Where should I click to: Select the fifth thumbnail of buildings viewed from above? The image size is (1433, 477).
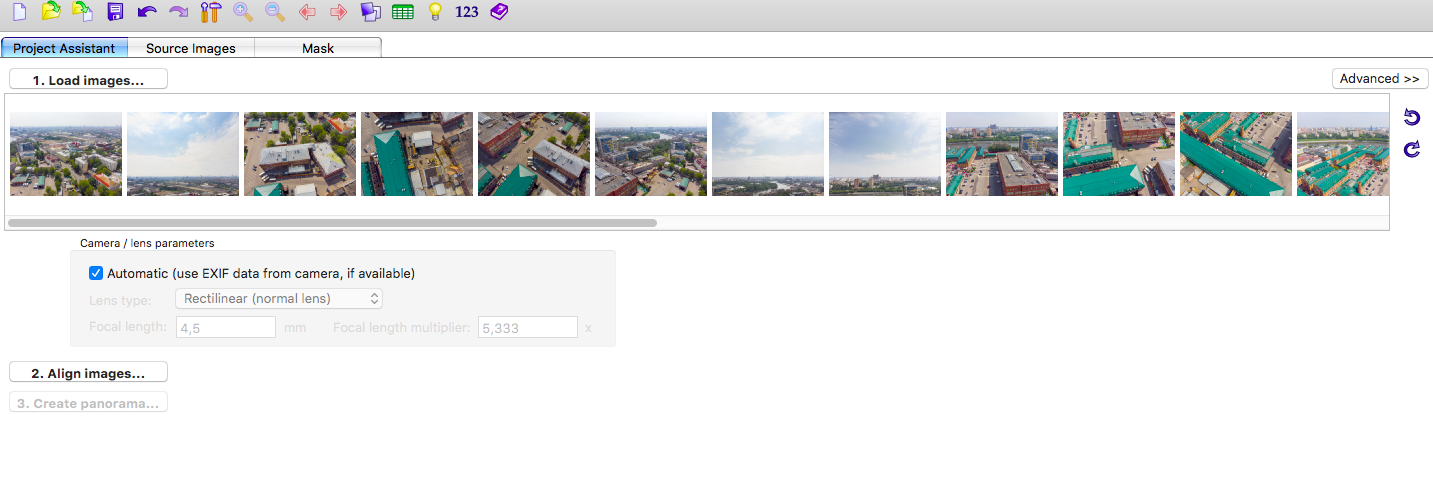(534, 154)
